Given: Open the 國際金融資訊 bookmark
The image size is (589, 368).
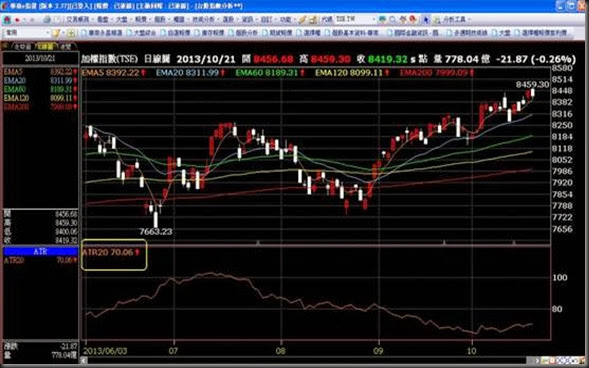Looking at the screenshot, I should (x=412, y=33).
